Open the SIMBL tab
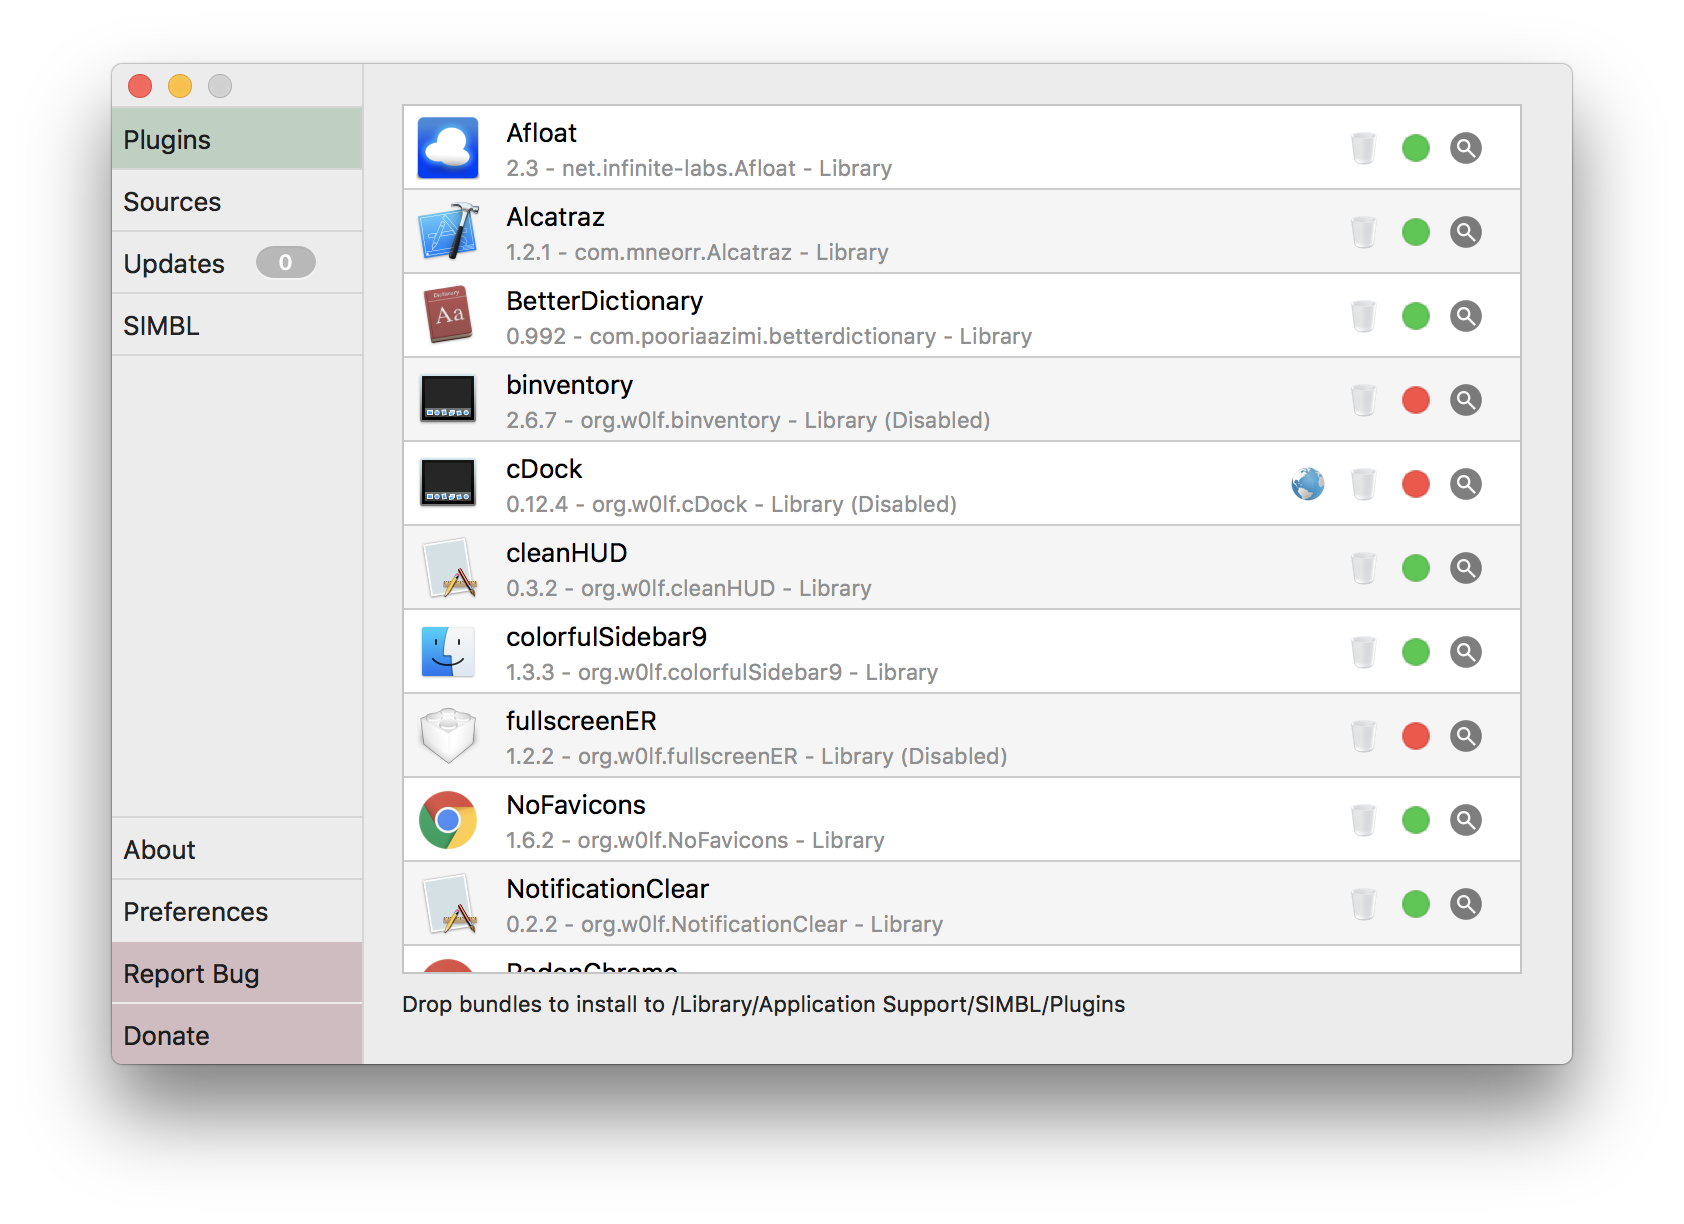 click(237, 325)
